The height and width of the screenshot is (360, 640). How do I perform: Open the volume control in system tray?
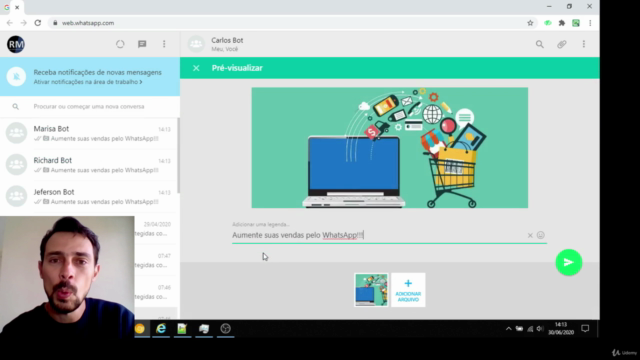(x=540, y=329)
